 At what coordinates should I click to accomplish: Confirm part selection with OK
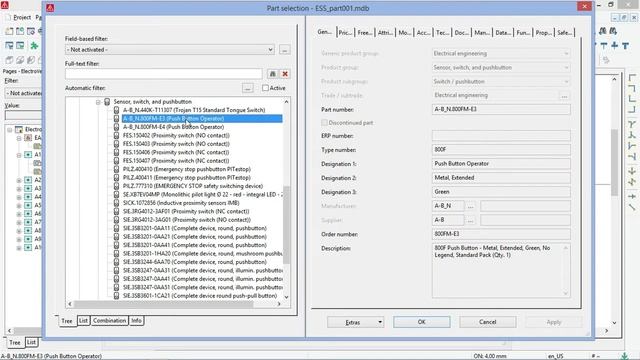pos(422,322)
